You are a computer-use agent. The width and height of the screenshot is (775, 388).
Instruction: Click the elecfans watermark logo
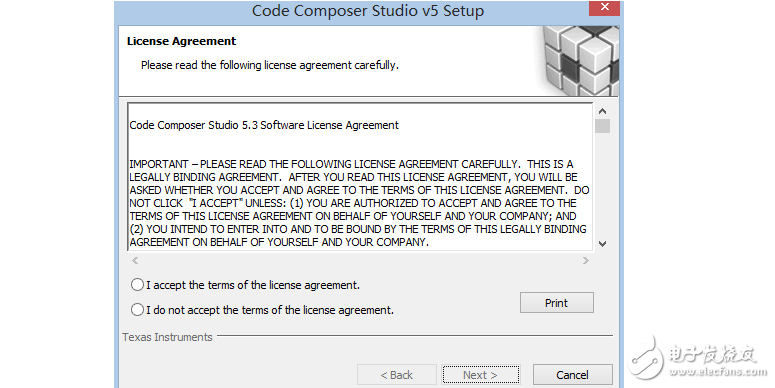pos(698,359)
